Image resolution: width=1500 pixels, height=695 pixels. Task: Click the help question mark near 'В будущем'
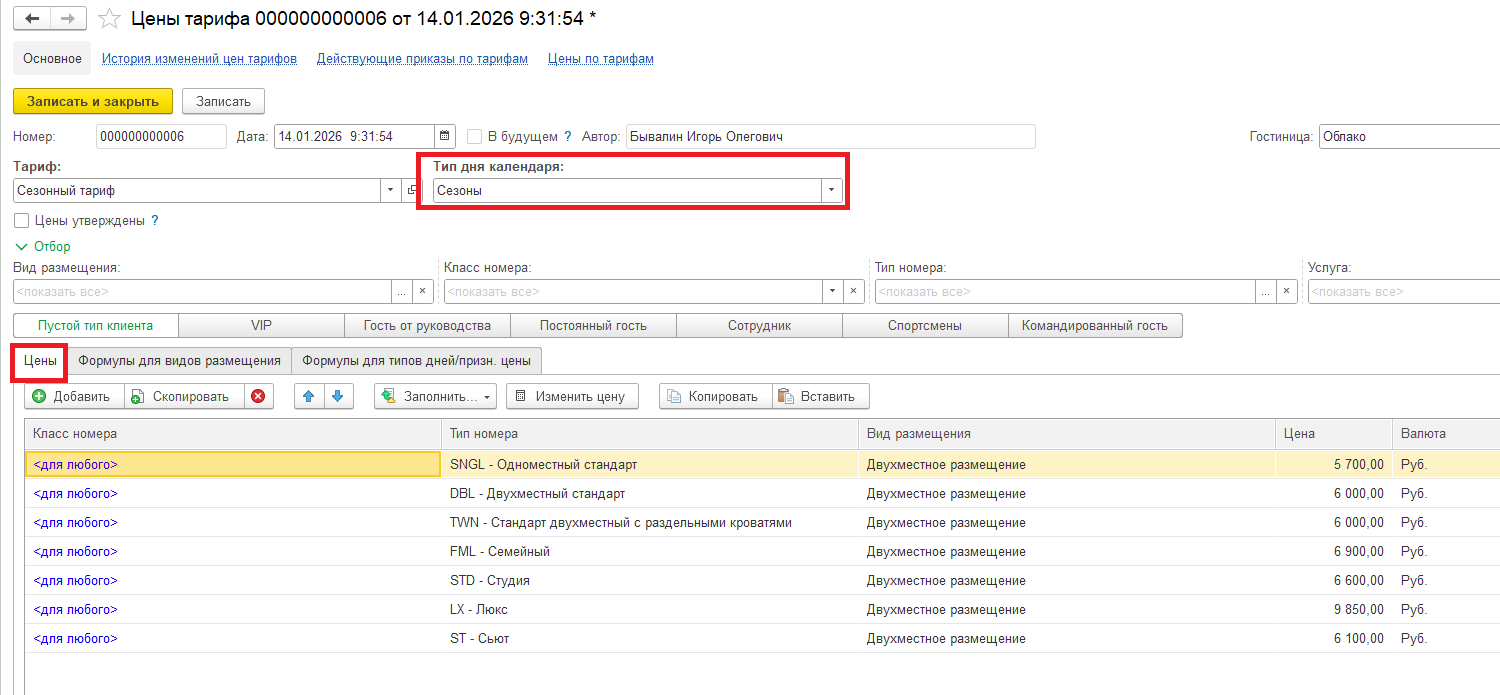pyautogui.click(x=568, y=137)
